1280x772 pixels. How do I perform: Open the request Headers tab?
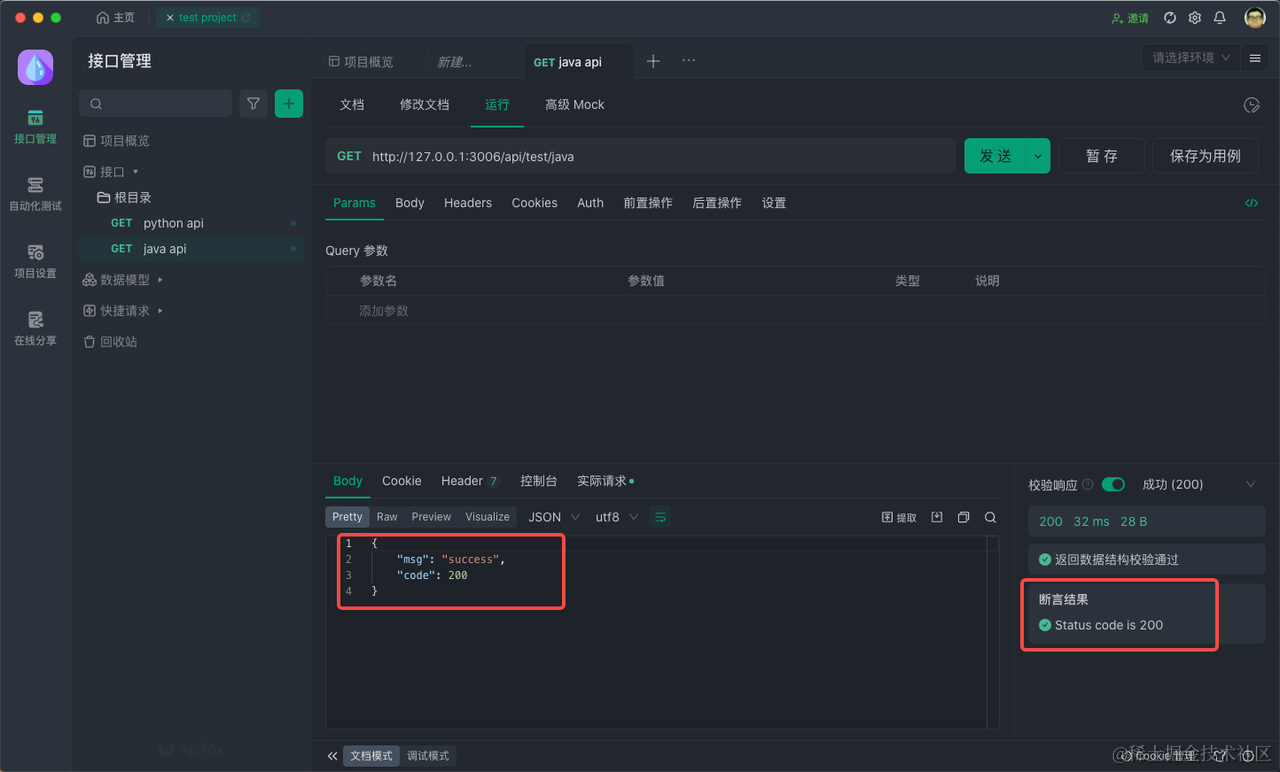[468, 203]
